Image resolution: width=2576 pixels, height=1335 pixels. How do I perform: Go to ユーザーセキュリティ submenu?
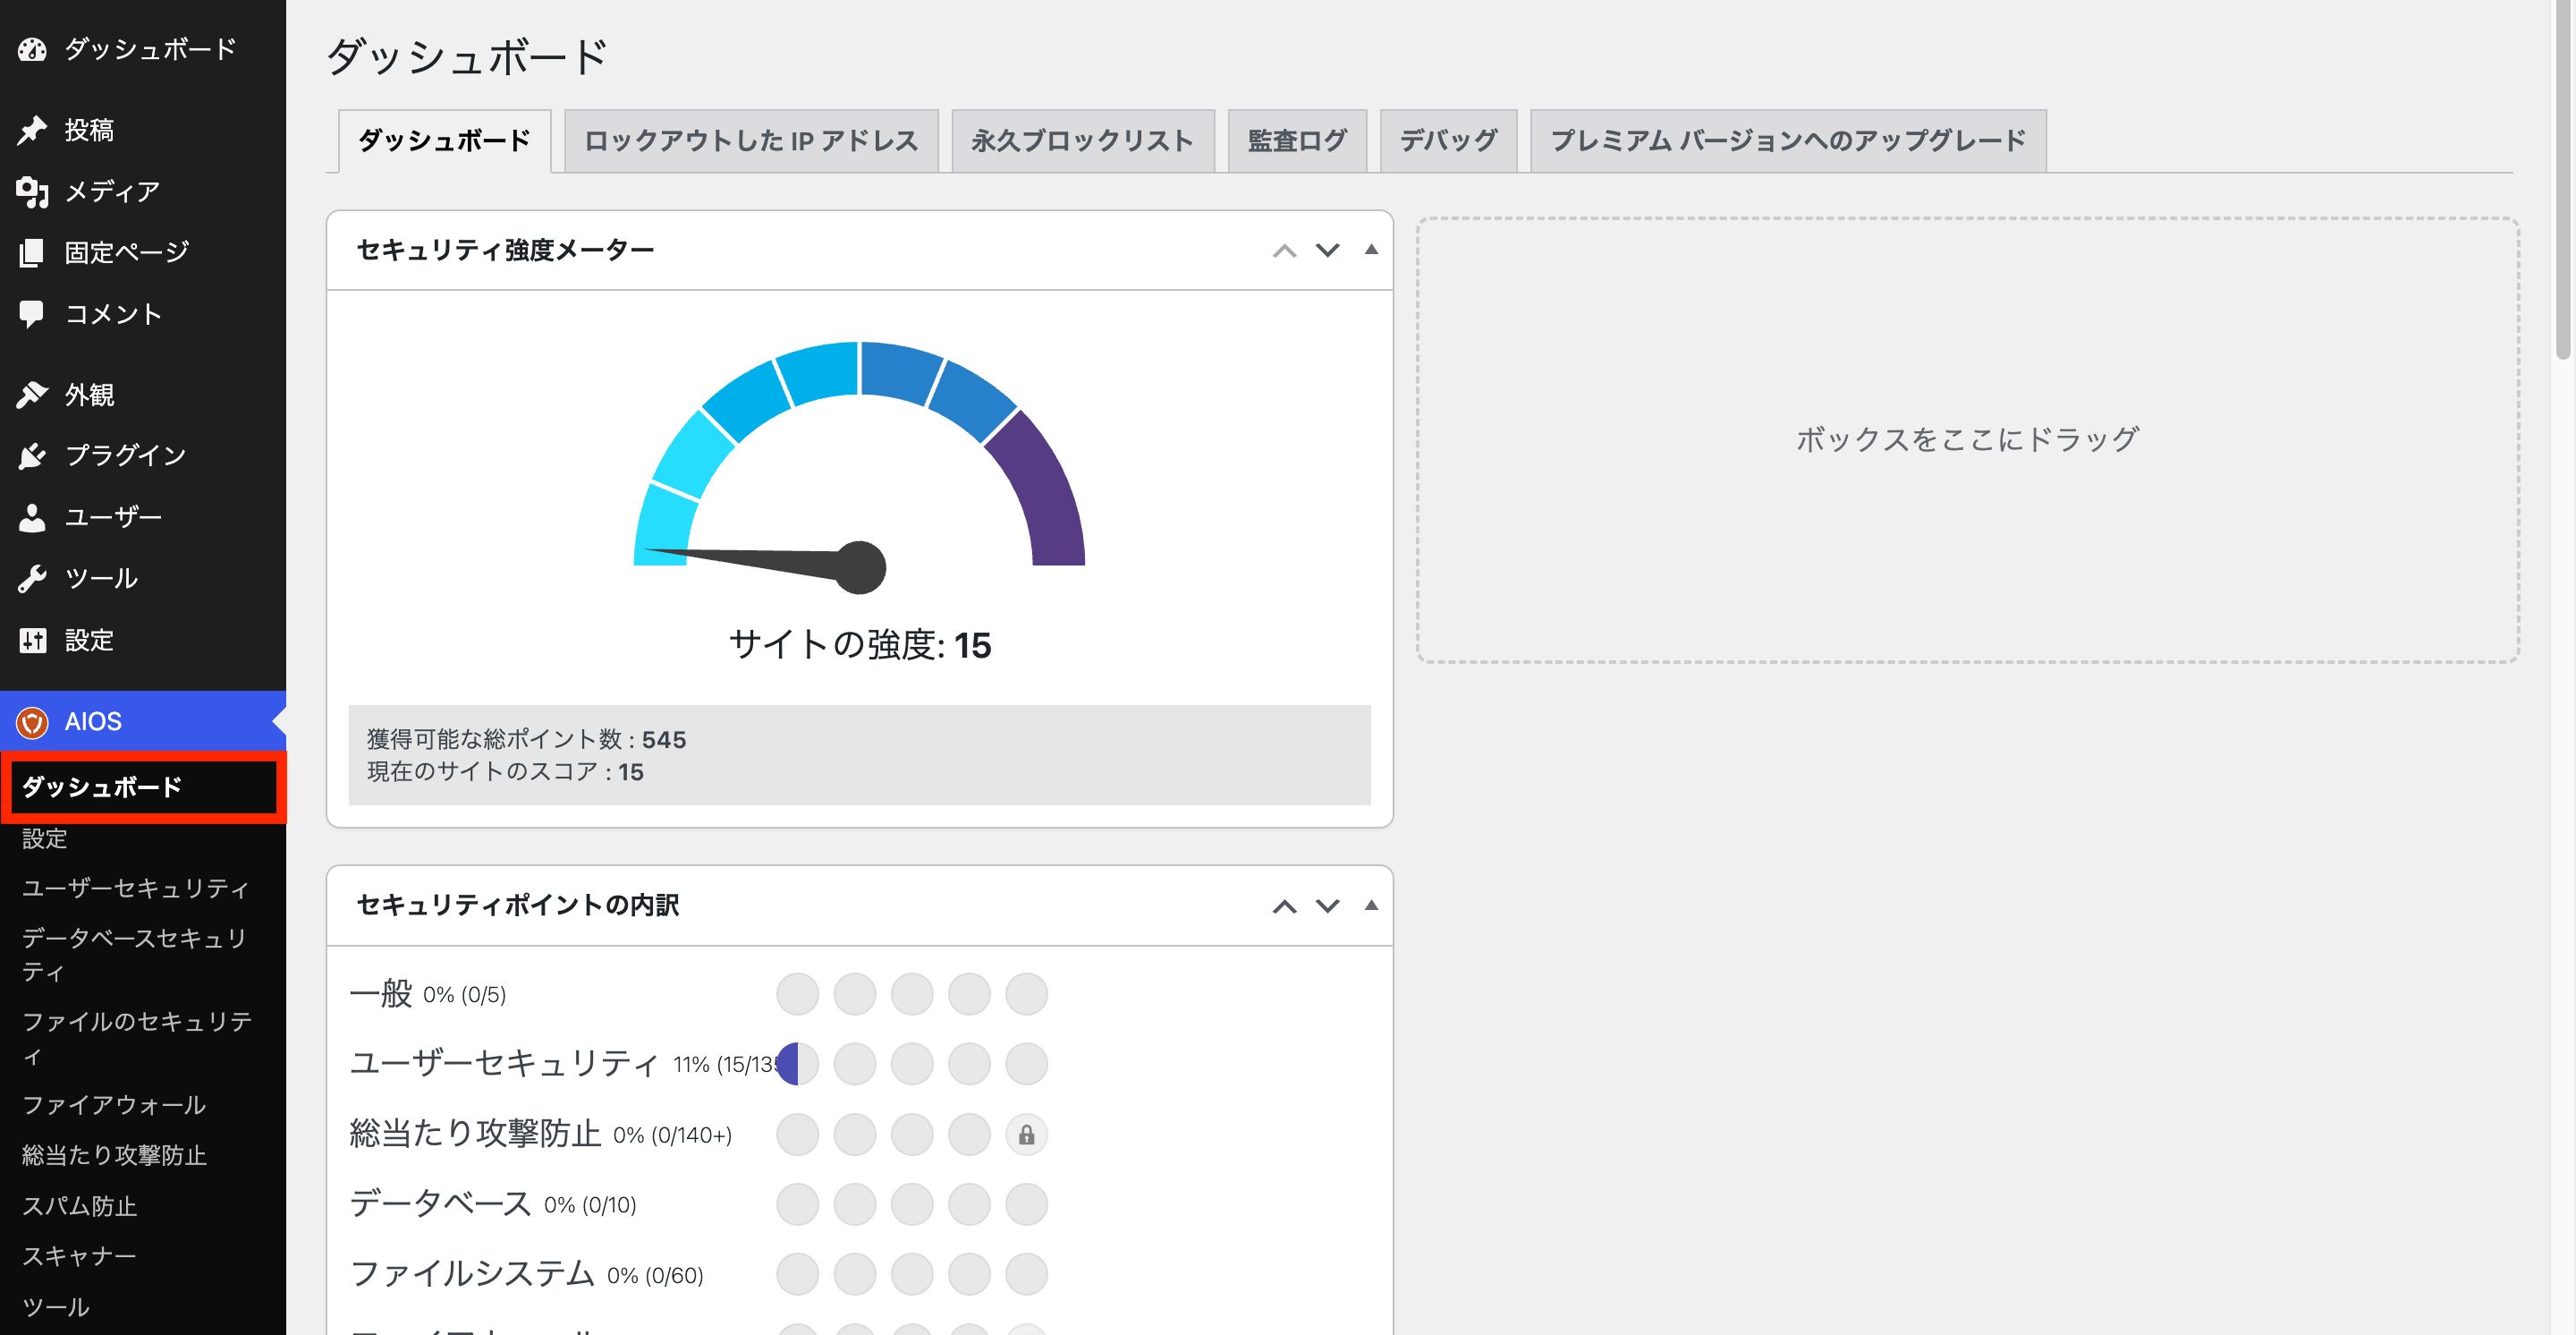[x=136, y=888]
